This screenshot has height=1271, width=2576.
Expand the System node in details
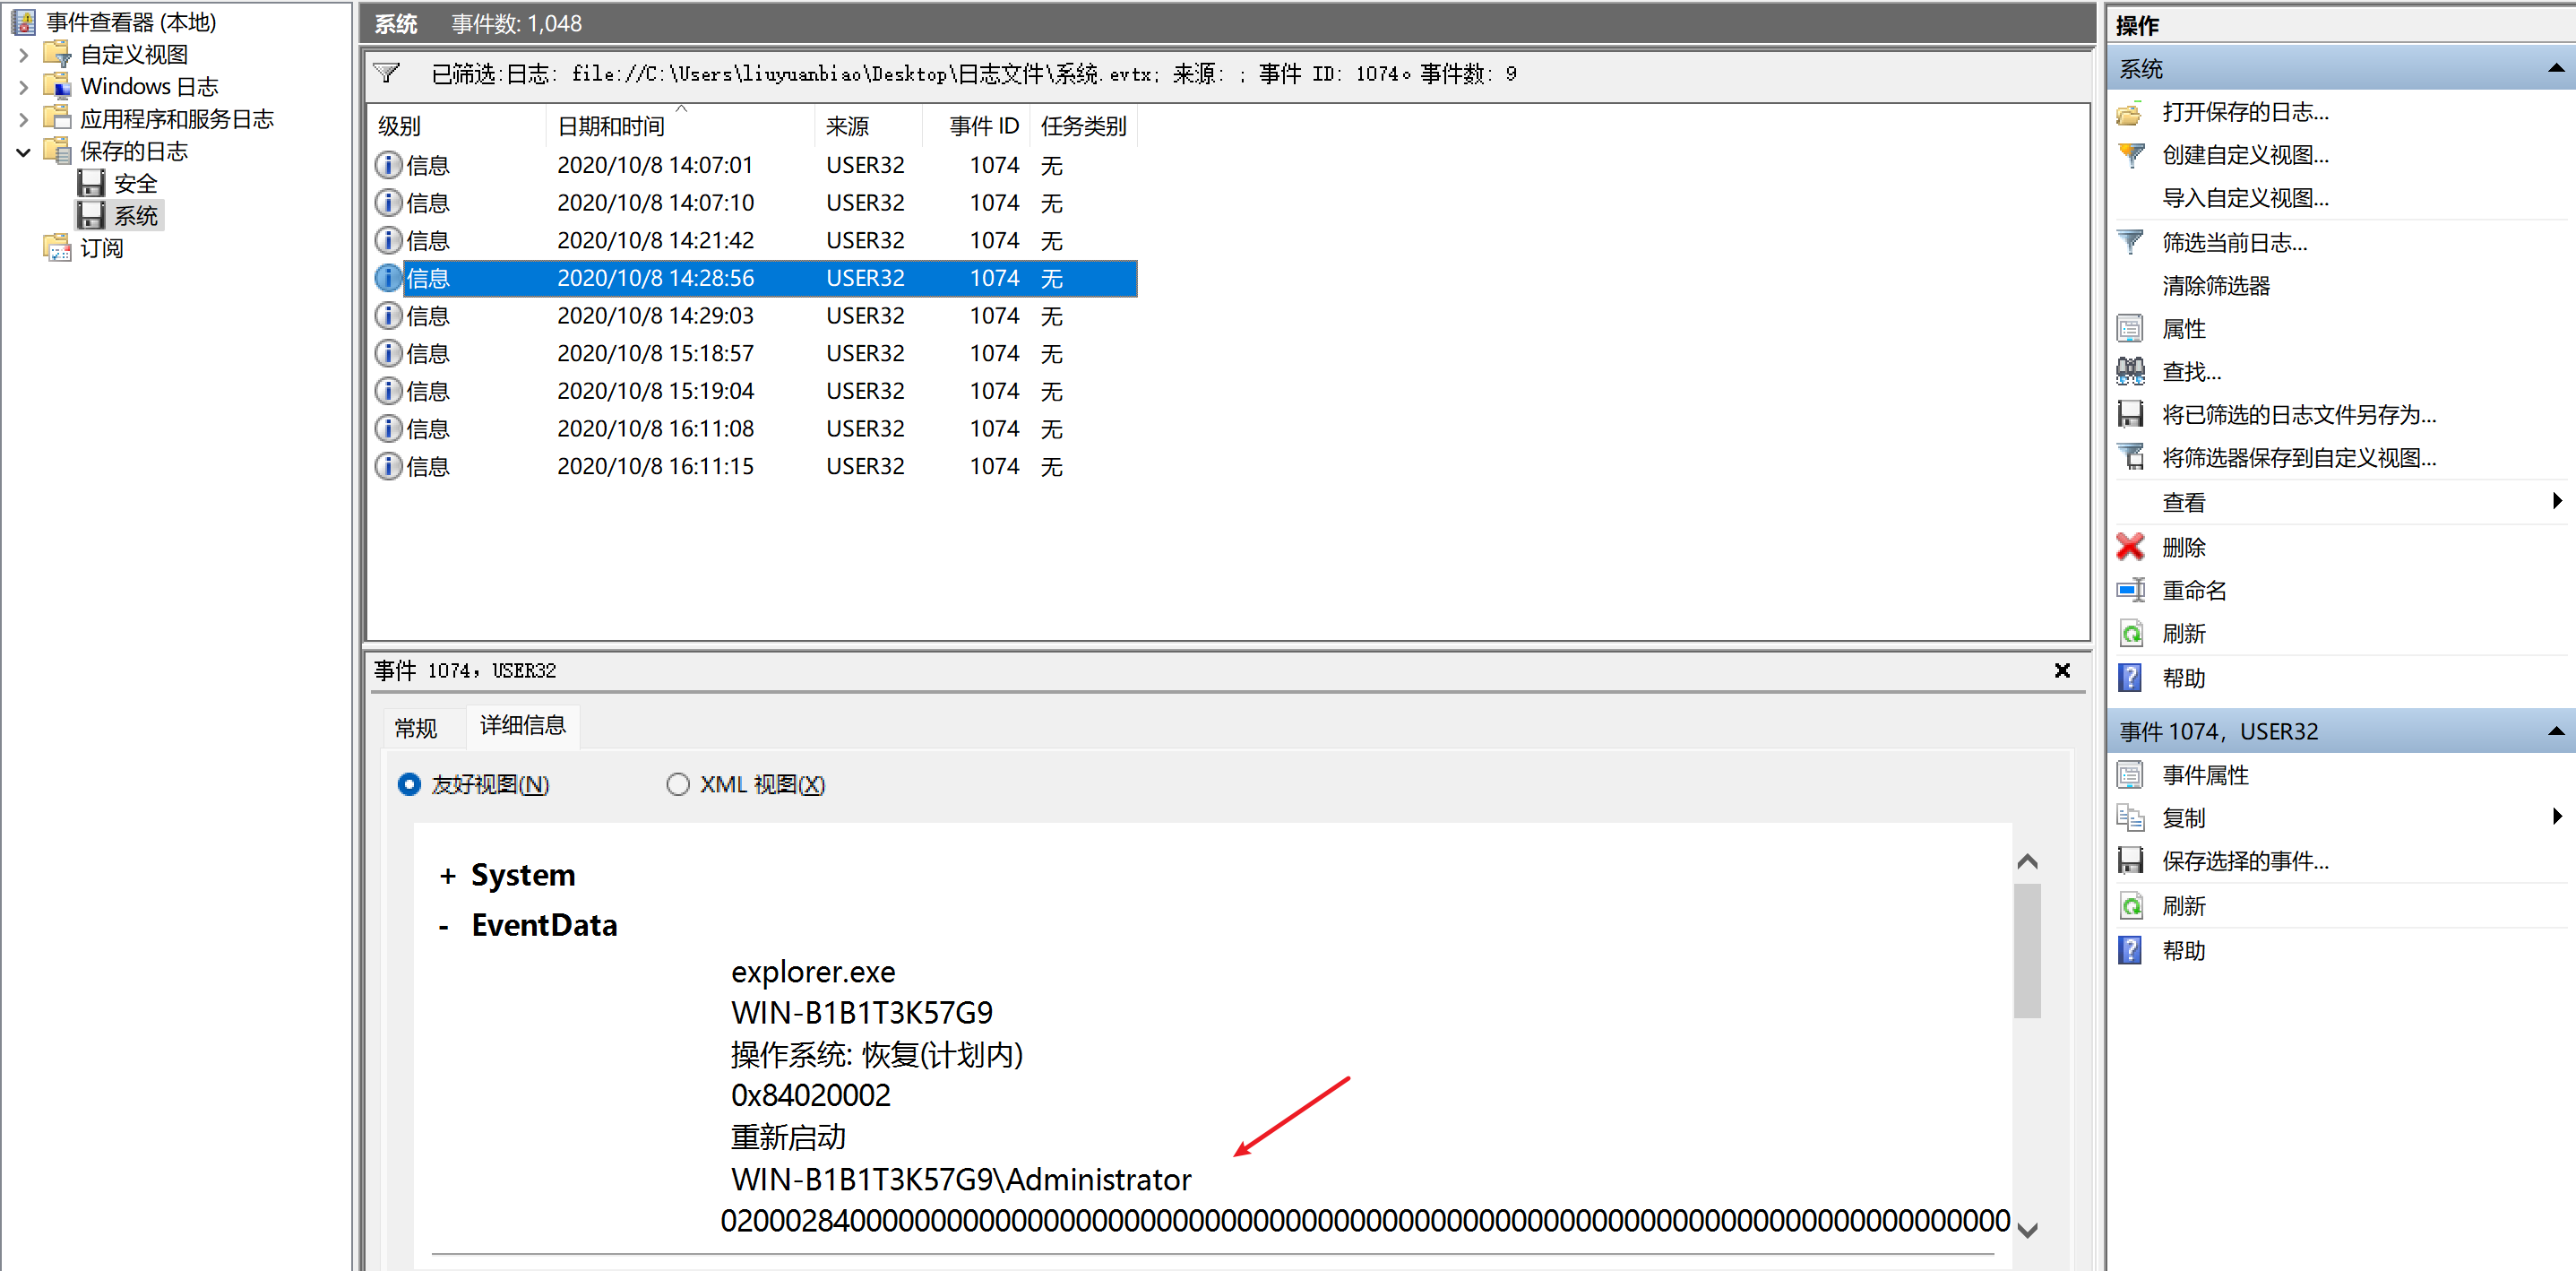point(447,877)
